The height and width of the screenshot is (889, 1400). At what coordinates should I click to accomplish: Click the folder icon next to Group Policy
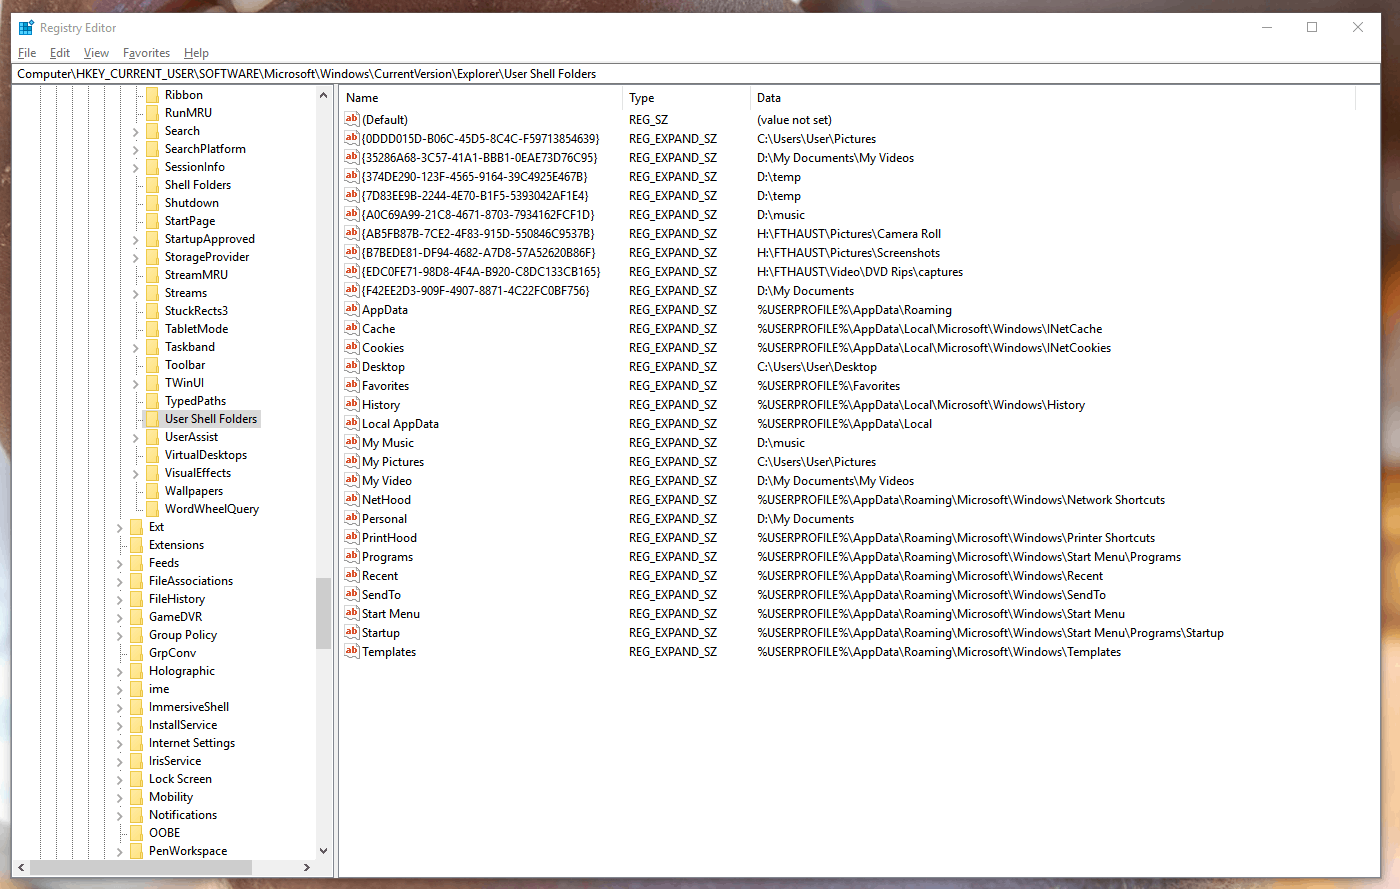click(x=136, y=635)
